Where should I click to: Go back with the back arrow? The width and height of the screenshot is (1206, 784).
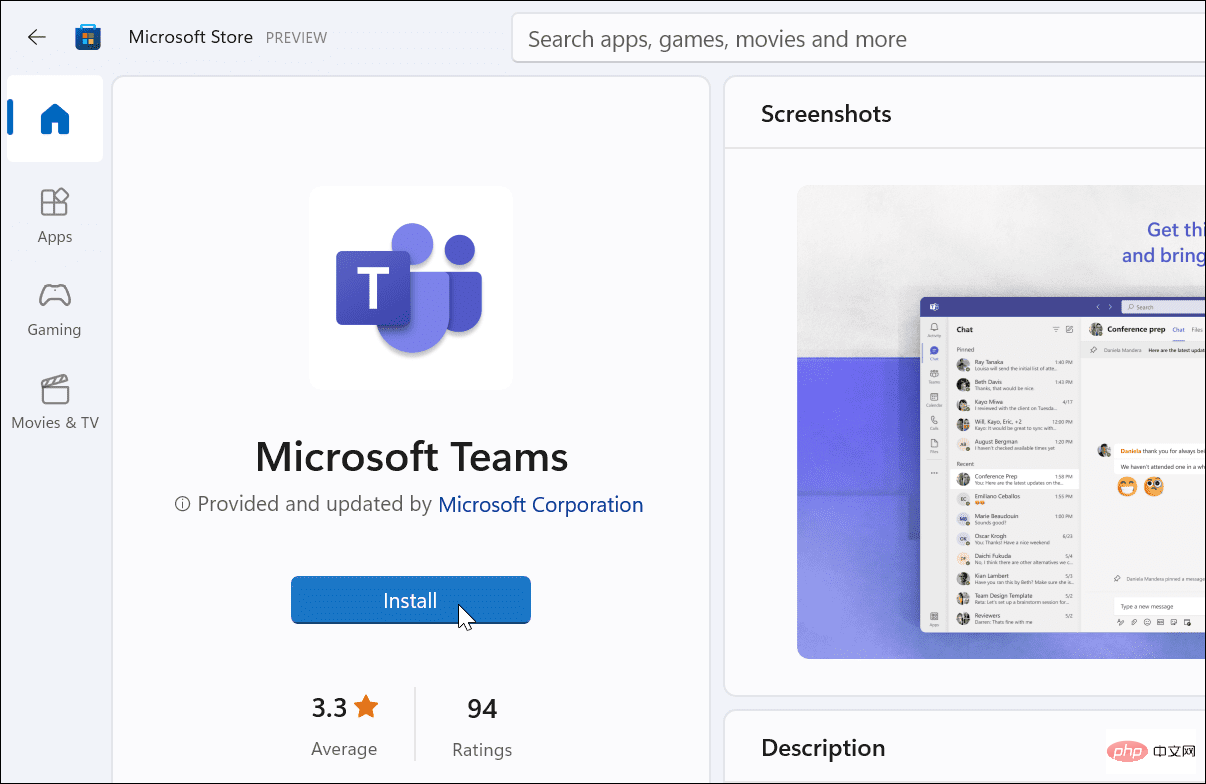[37, 37]
